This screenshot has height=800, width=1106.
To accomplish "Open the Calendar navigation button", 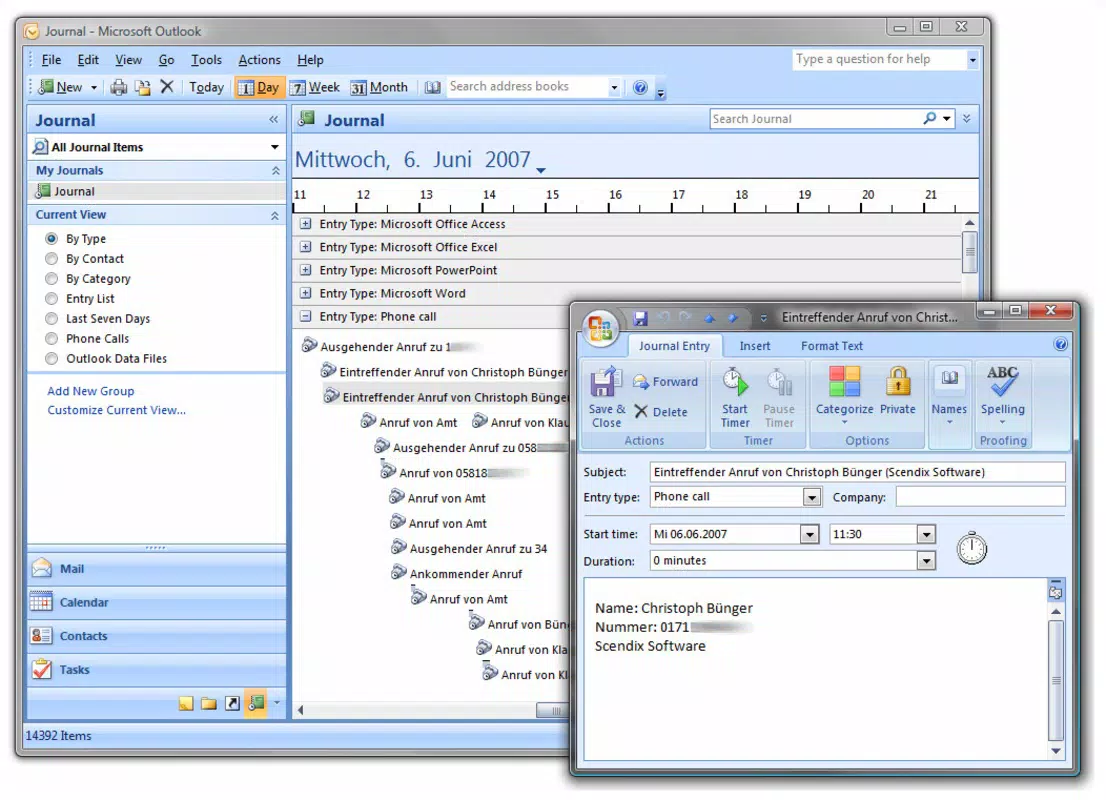I will (157, 602).
